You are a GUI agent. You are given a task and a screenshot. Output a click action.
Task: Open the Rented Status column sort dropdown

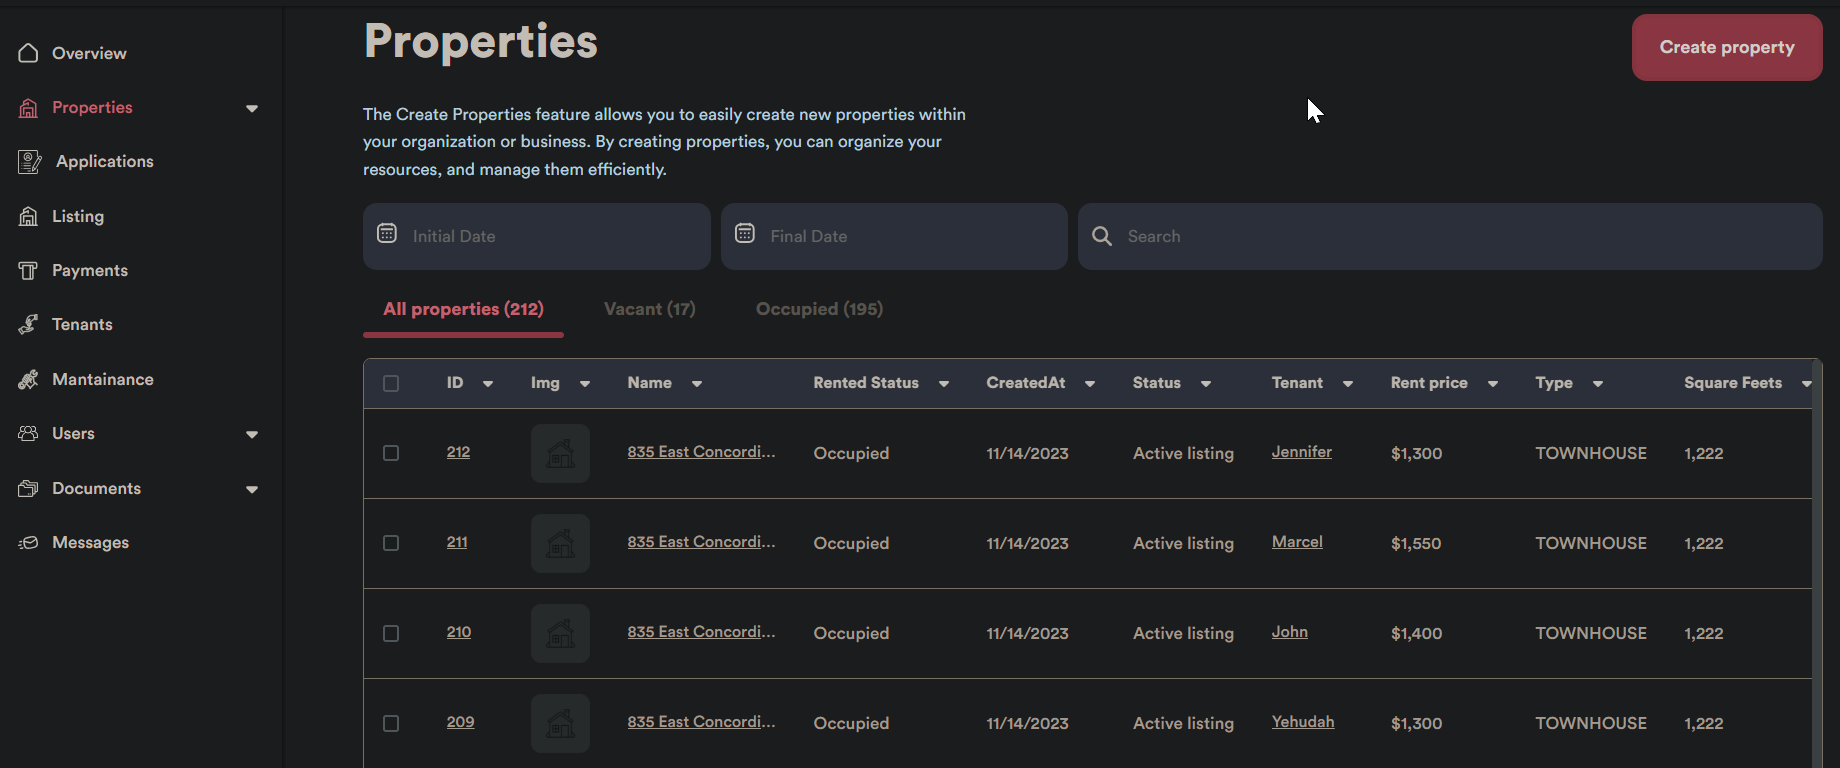click(944, 384)
